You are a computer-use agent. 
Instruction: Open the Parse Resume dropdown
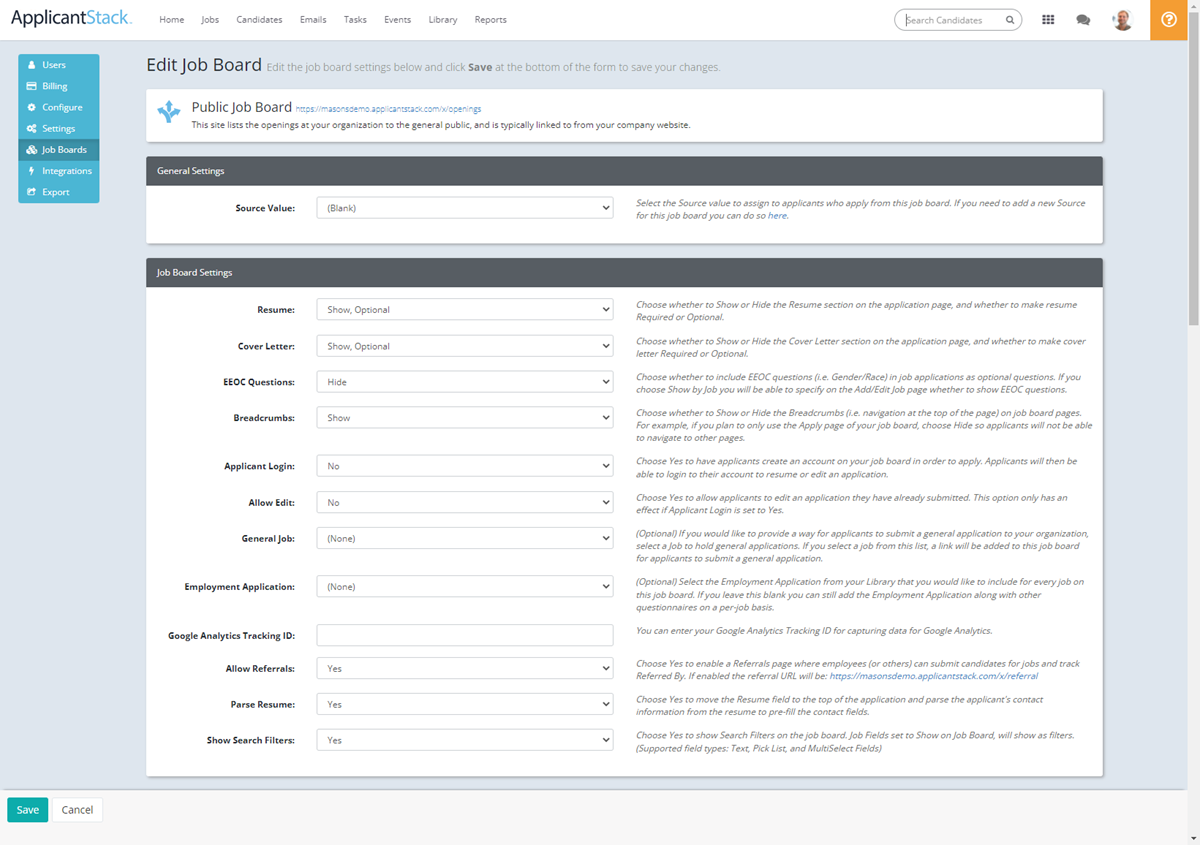pyautogui.click(x=464, y=703)
